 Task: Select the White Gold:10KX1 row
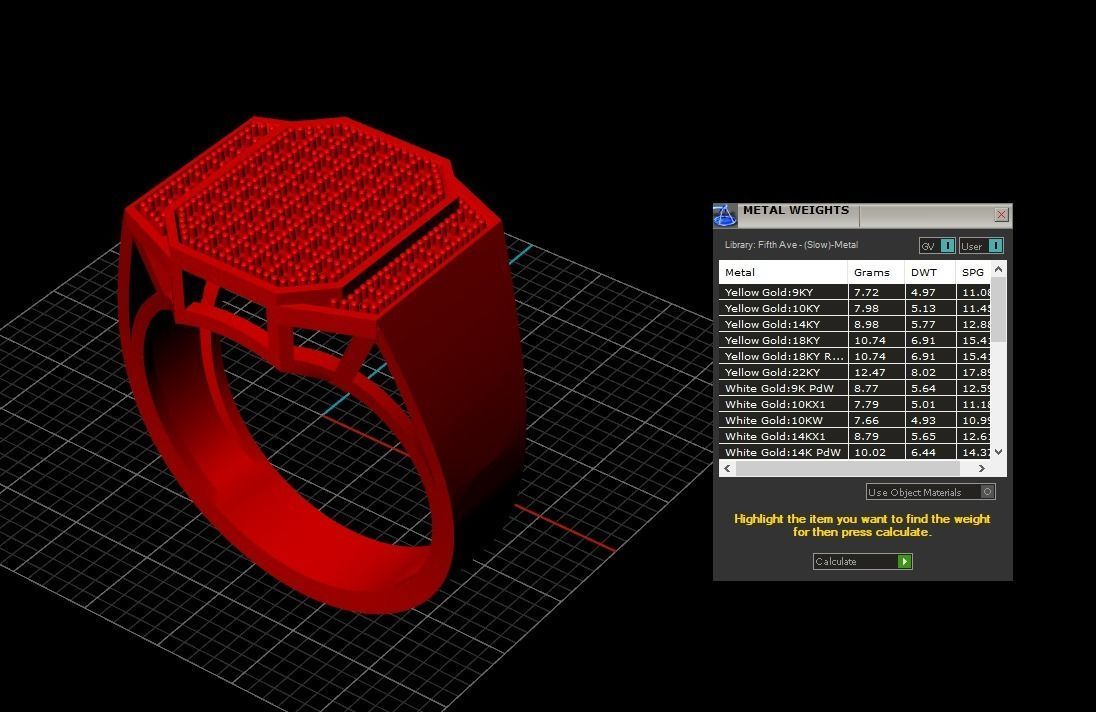click(x=854, y=405)
